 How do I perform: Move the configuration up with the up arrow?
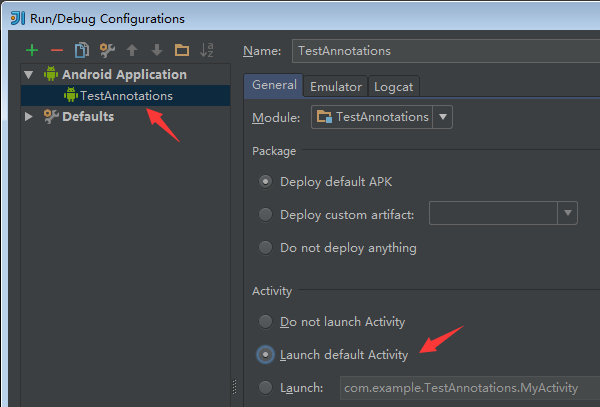coord(132,50)
